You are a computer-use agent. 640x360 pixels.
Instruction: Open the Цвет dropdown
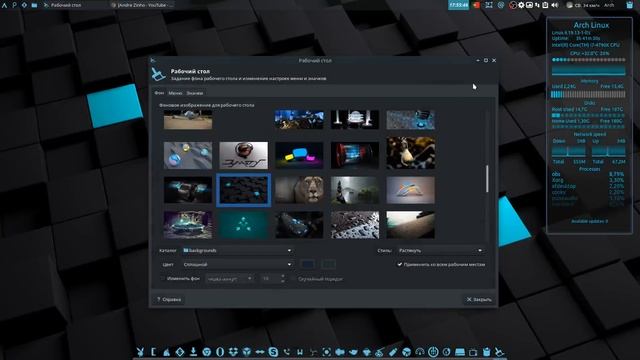[237, 264]
